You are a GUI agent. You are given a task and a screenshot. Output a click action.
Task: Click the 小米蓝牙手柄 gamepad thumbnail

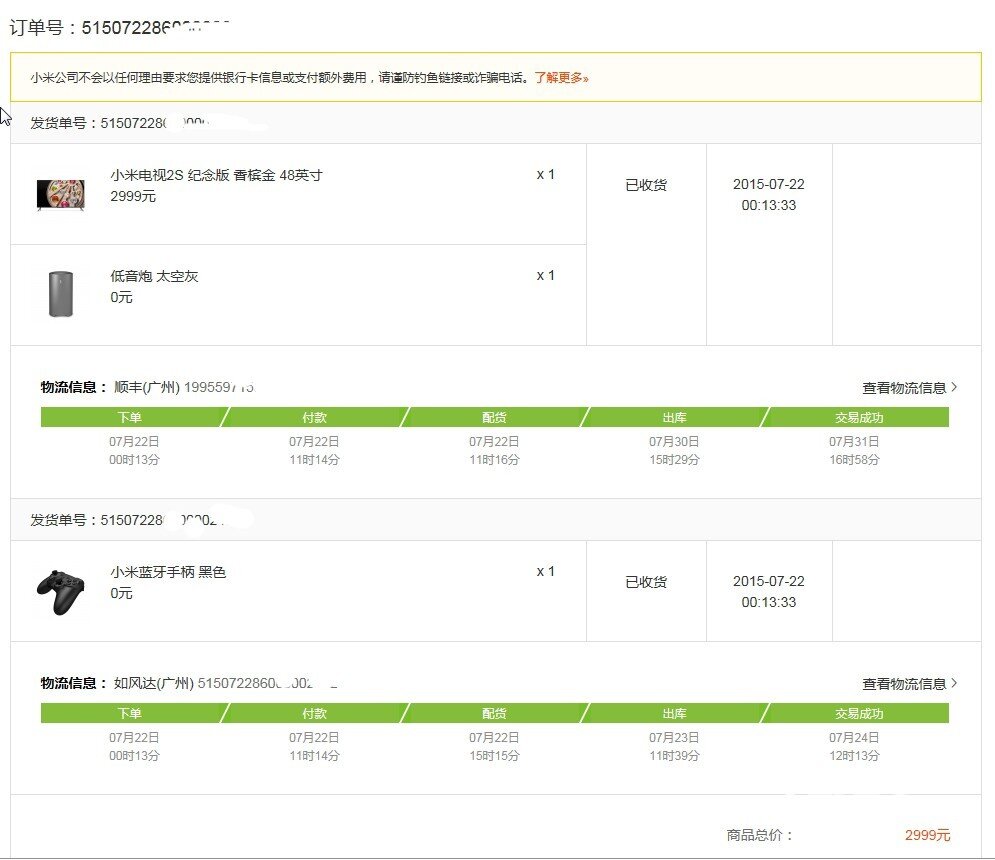(x=61, y=592)
